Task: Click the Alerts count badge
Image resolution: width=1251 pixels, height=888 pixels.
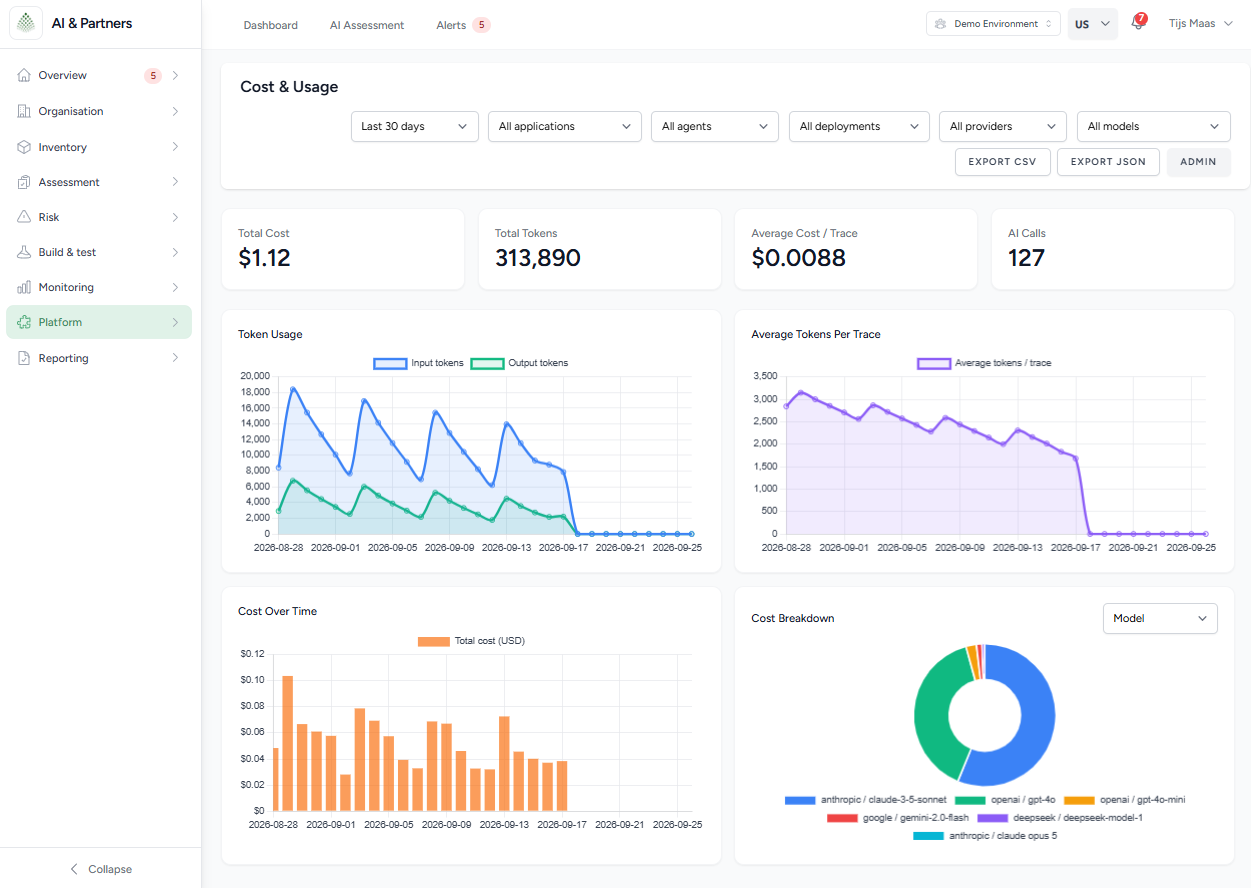Action: [481, 25]
